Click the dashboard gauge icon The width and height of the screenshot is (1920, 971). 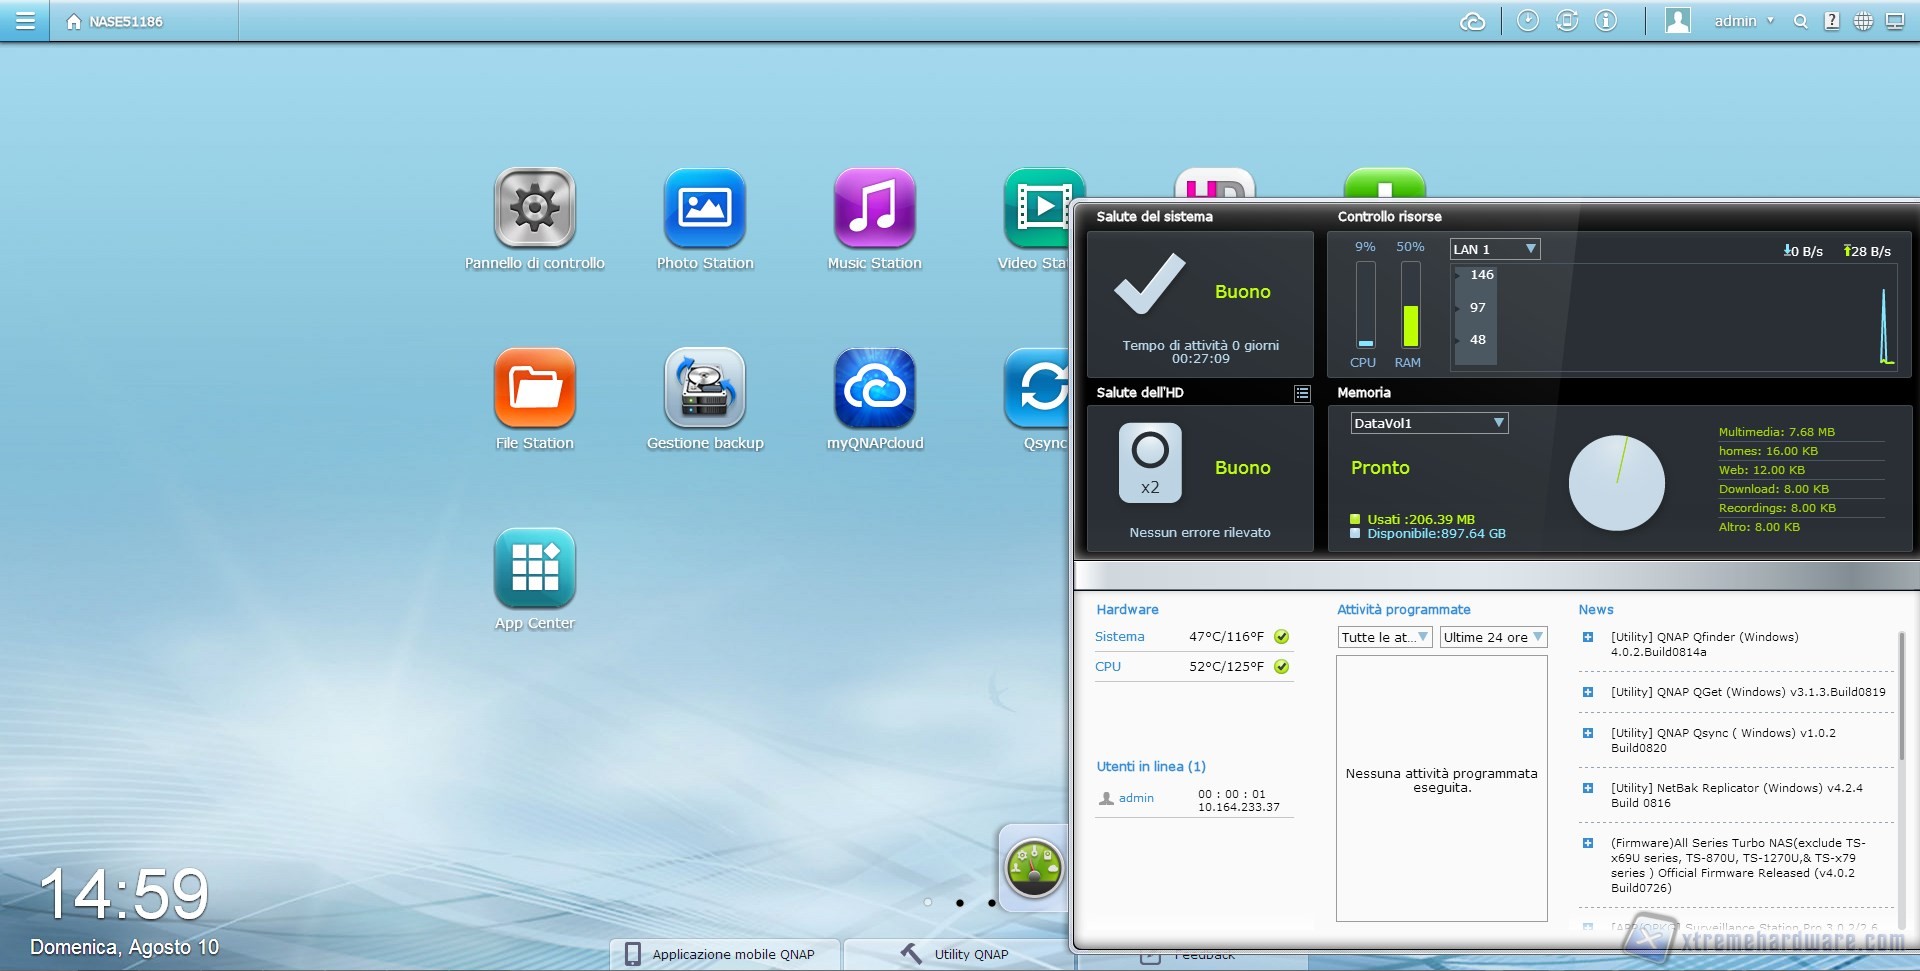click(x=1034, y=868)
